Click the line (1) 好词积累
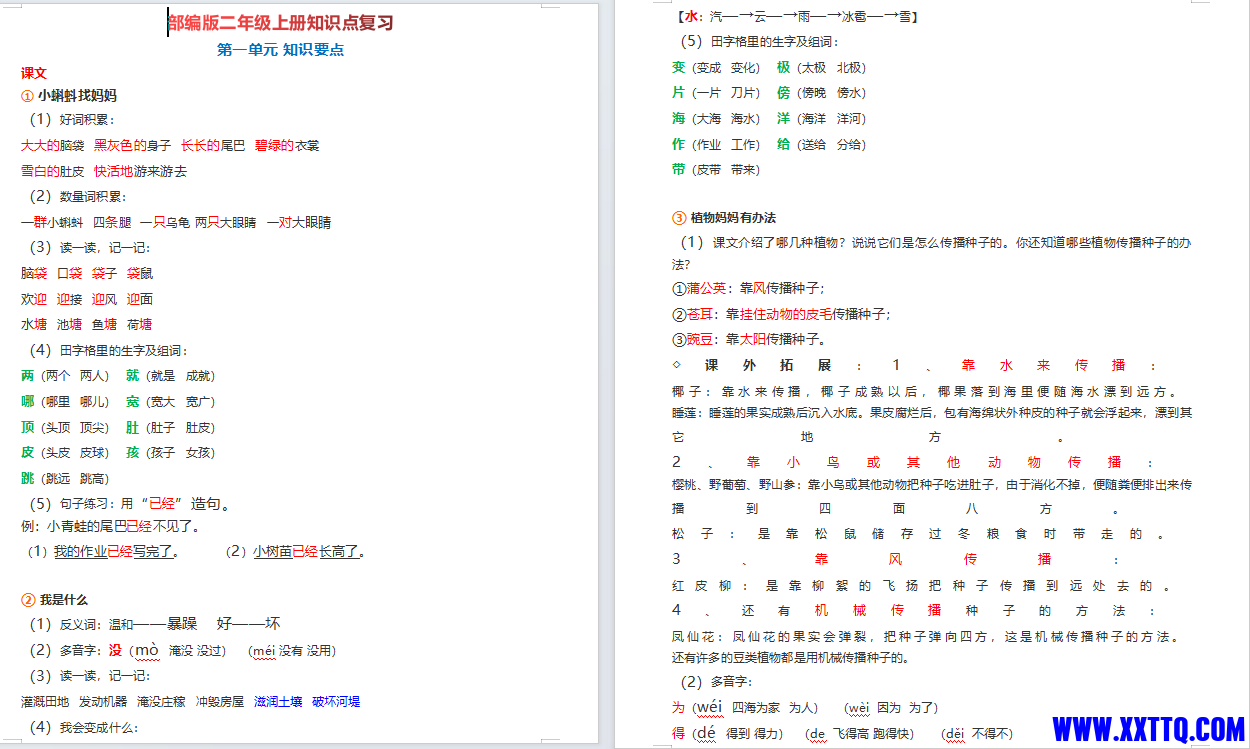The height and width of the screenshot is (749, 1250). pyautogui.click(x=72, y=120)
